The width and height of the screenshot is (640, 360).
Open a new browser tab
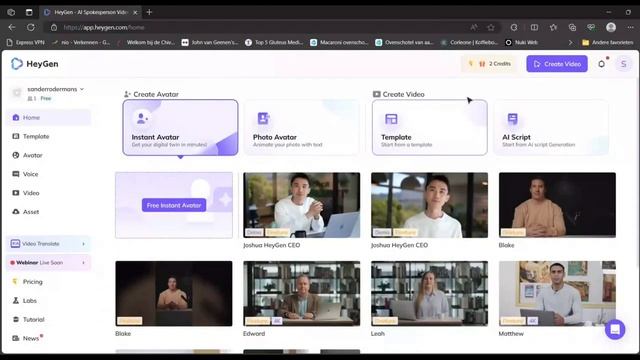point(149,12)
